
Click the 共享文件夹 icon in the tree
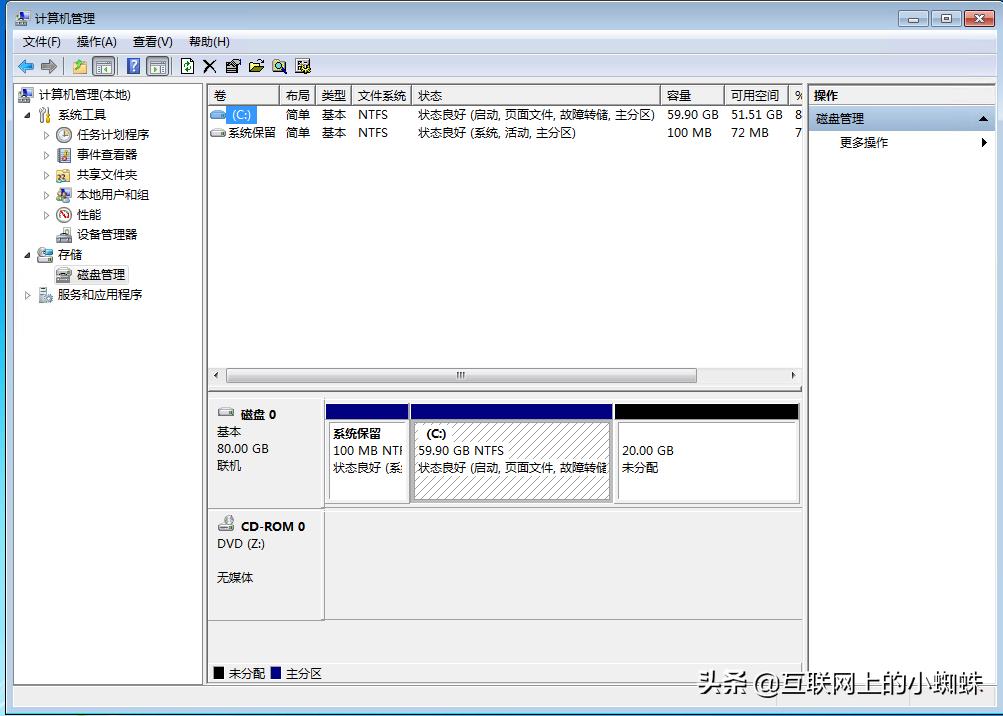pos(63,175)
